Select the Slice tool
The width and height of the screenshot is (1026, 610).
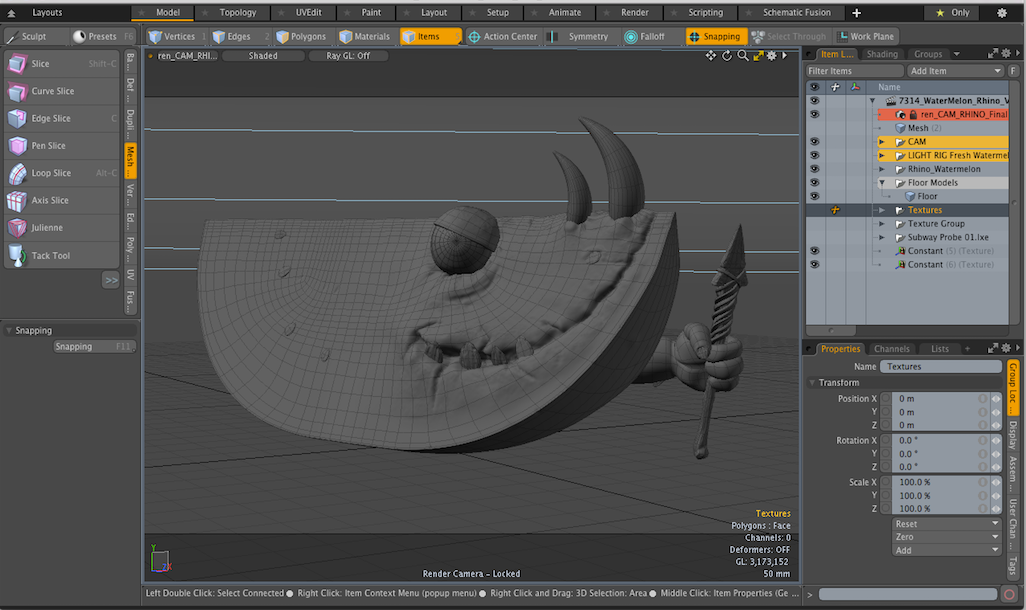(x=62, y=63)
